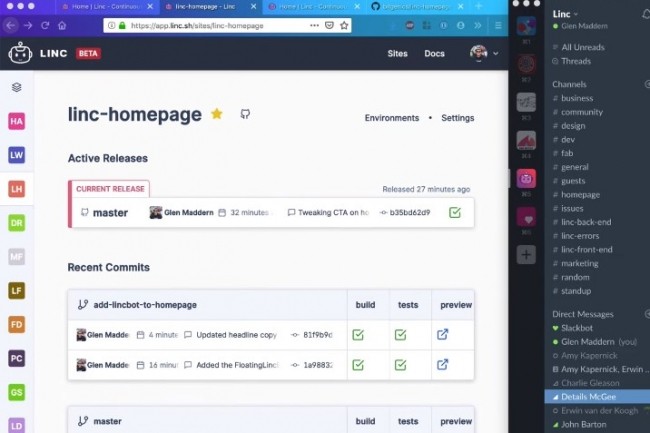Viewport: 650px width, 433px height.
Task: Open the #design channel
Action: coord(573,126)
